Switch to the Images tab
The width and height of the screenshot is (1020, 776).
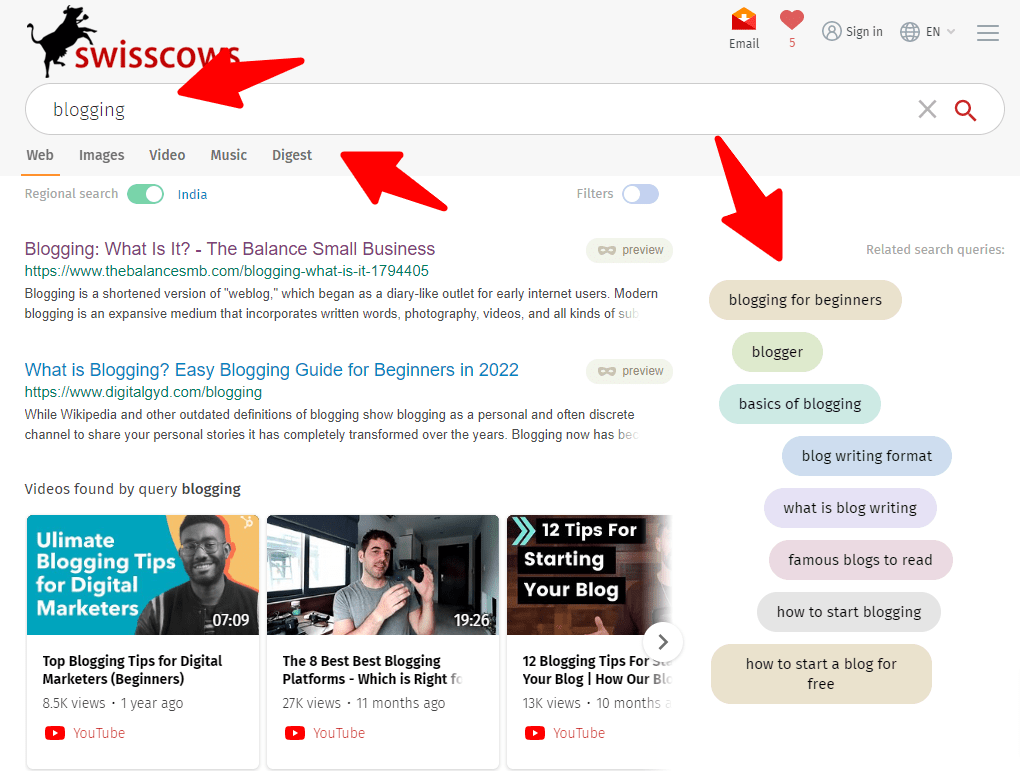click(x=101, y=155)
